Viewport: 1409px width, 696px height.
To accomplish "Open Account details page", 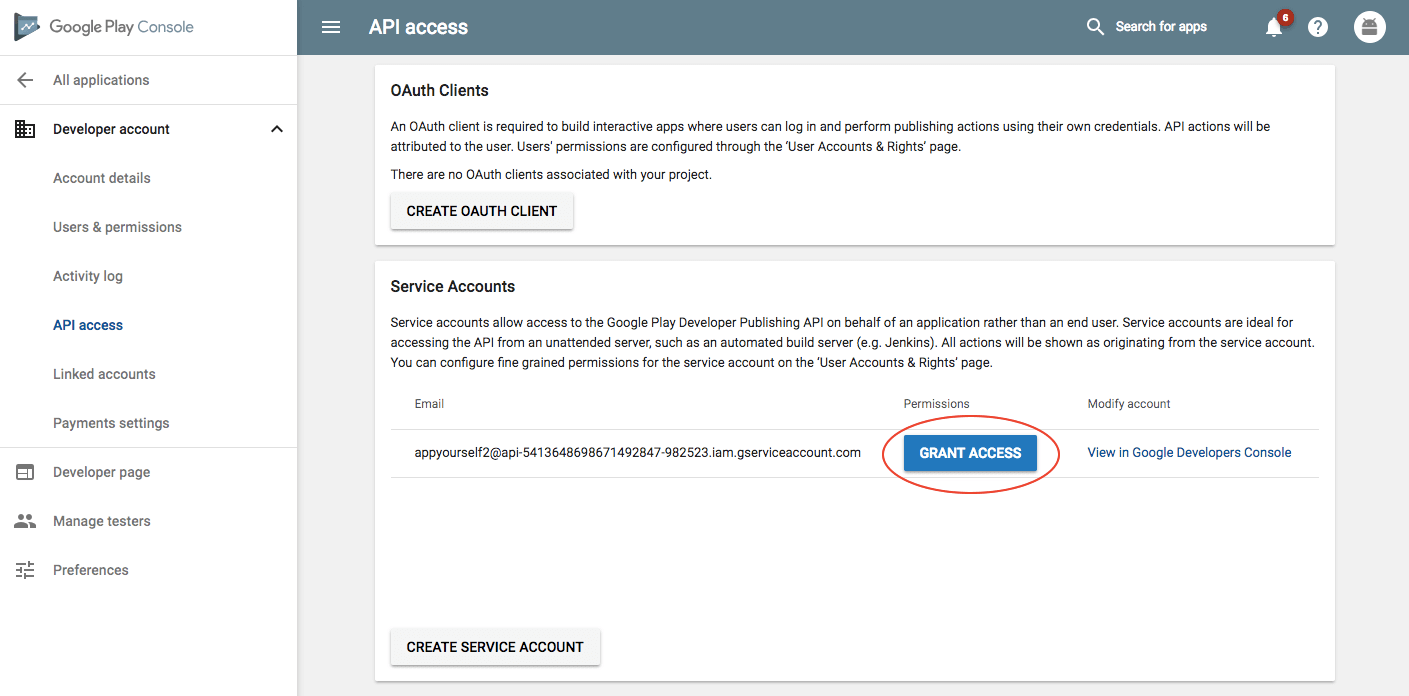I will pos(102,178).
